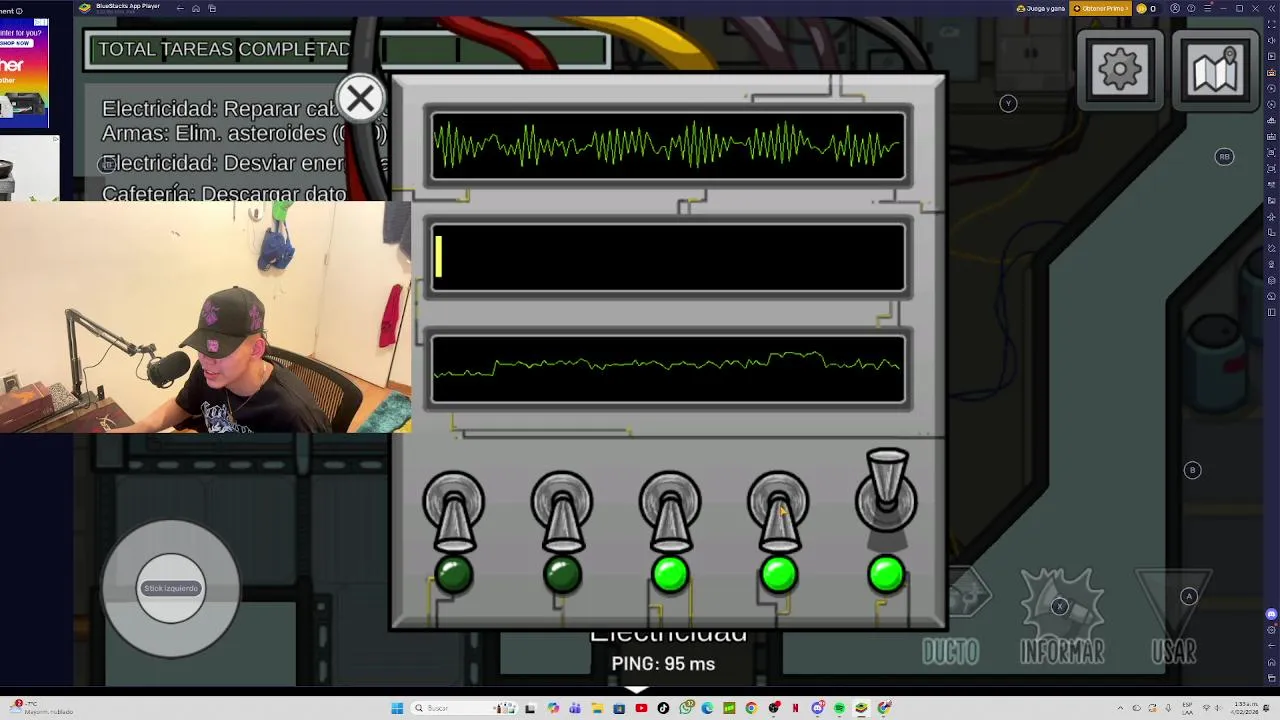
Task: Tap the USAR action button
Action: [1174, 618]
